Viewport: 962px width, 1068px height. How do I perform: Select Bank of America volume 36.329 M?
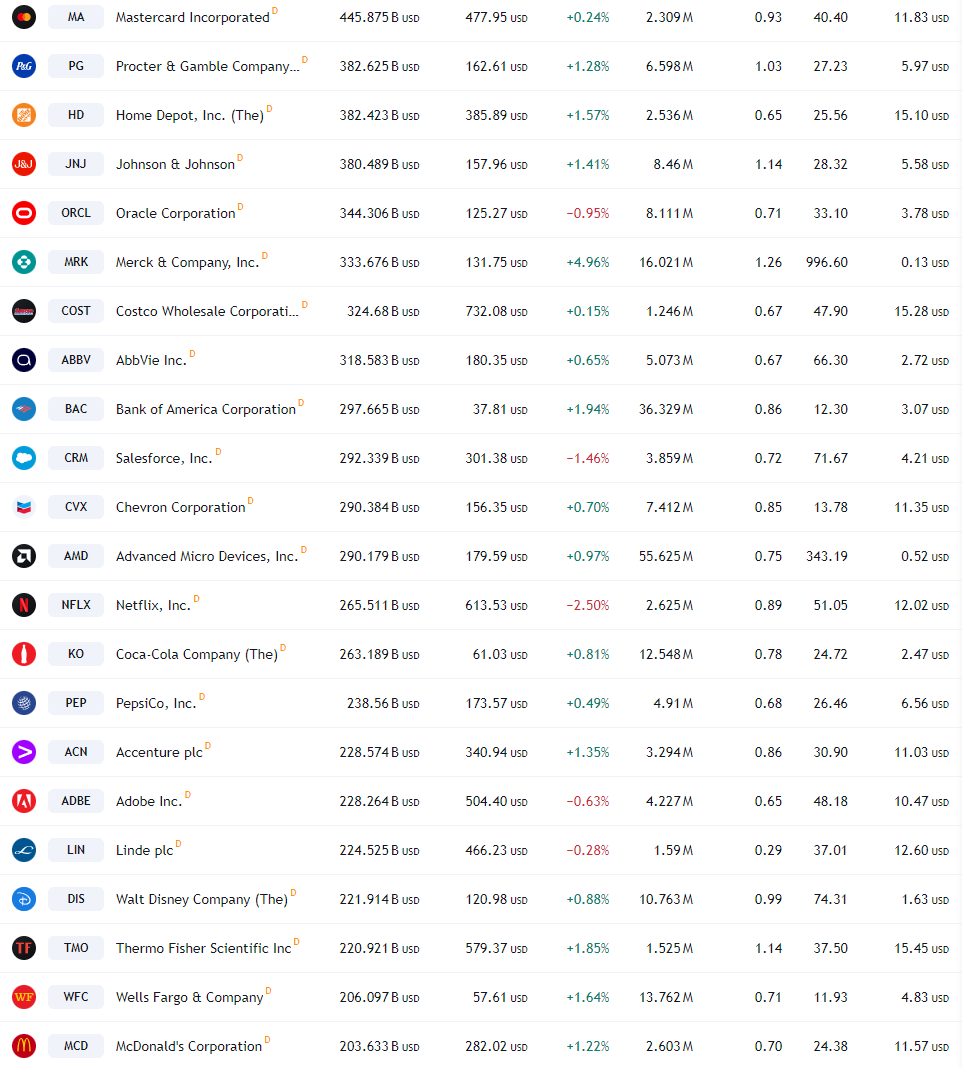pos(666,409)
